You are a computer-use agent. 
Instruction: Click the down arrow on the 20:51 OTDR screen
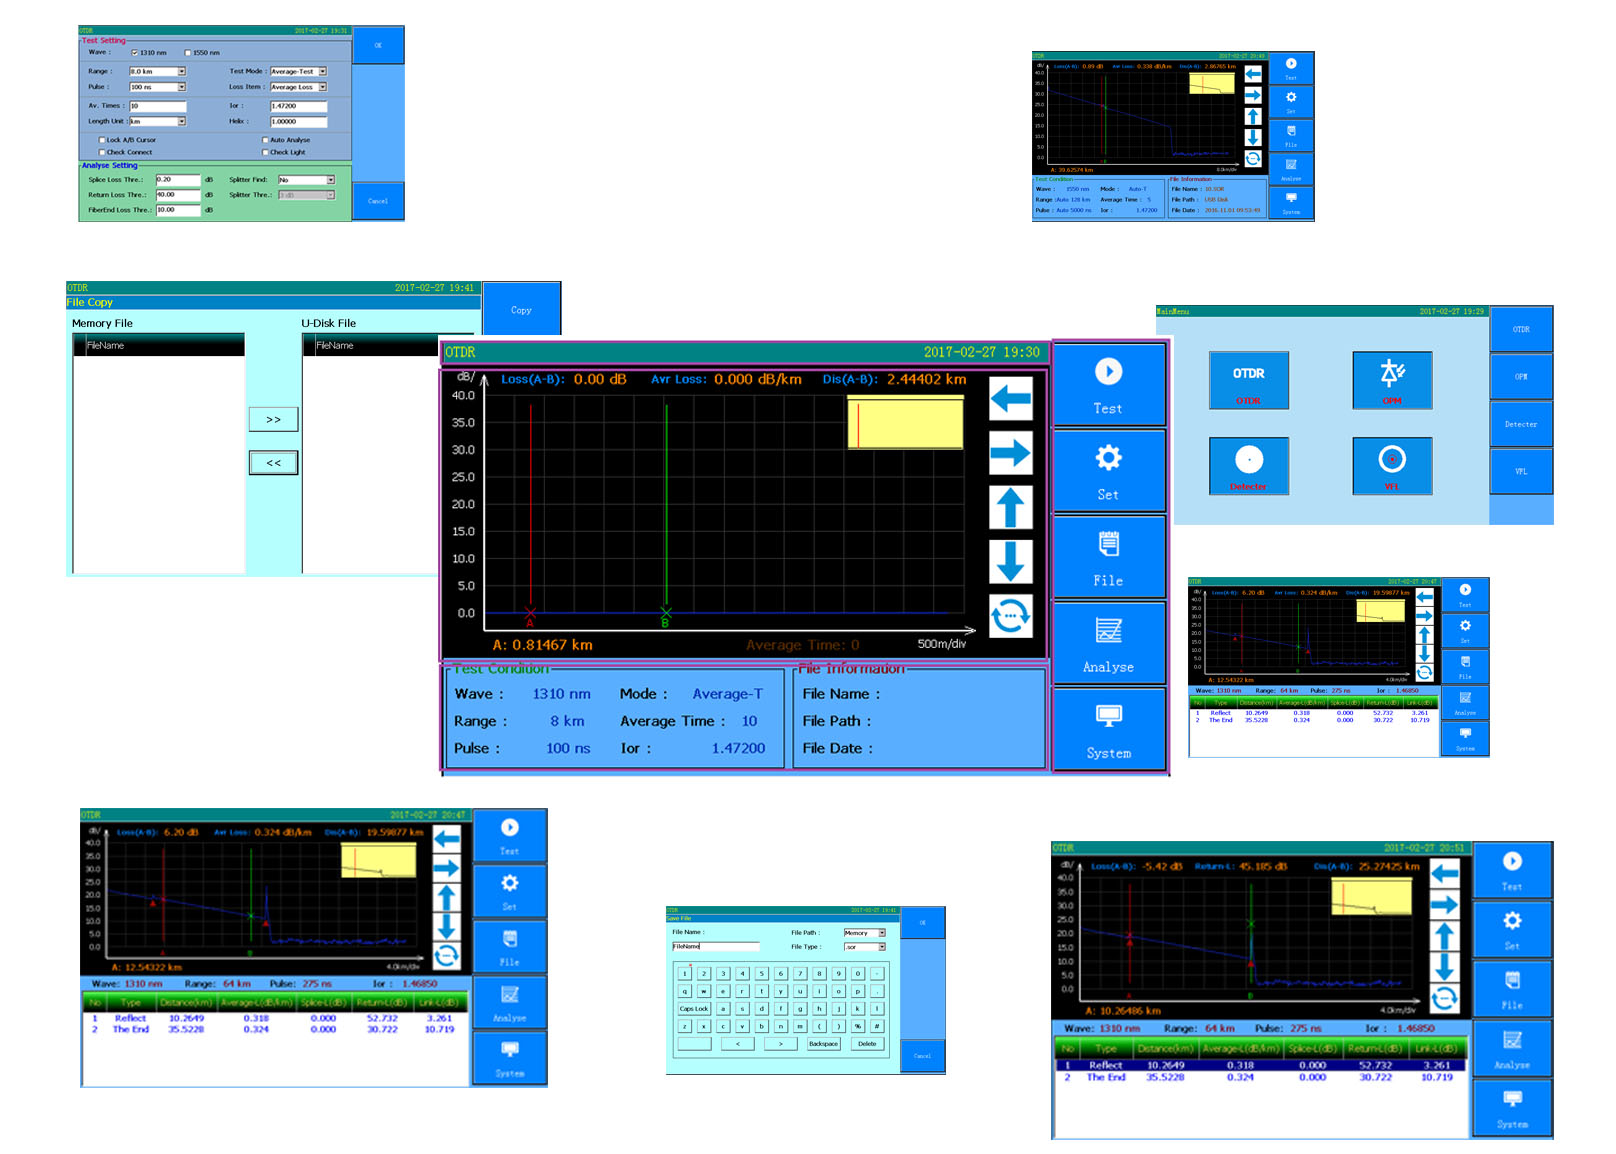tap(1444, 967)
